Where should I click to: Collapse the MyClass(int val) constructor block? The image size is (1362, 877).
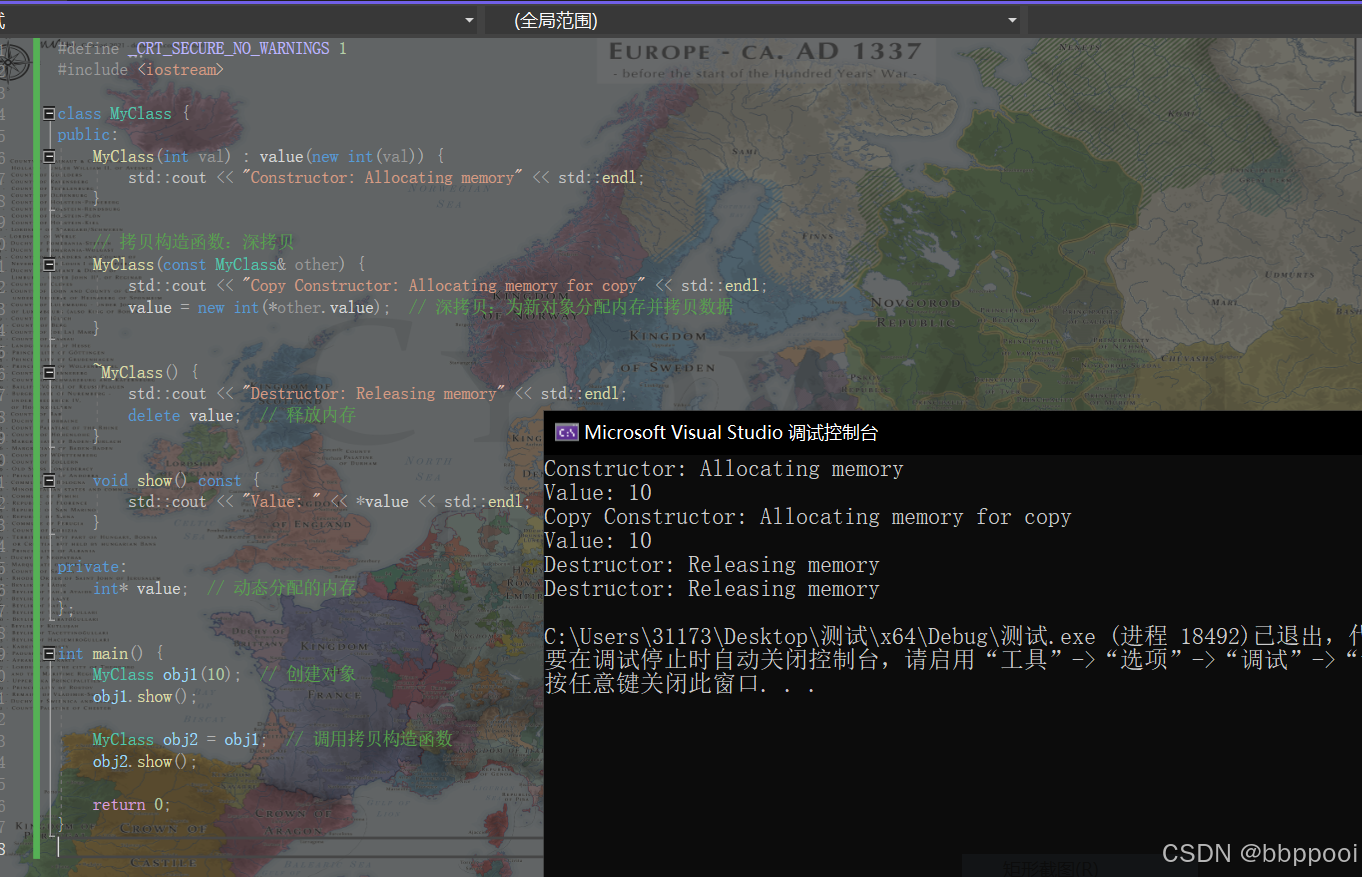(x=49, y=157)
